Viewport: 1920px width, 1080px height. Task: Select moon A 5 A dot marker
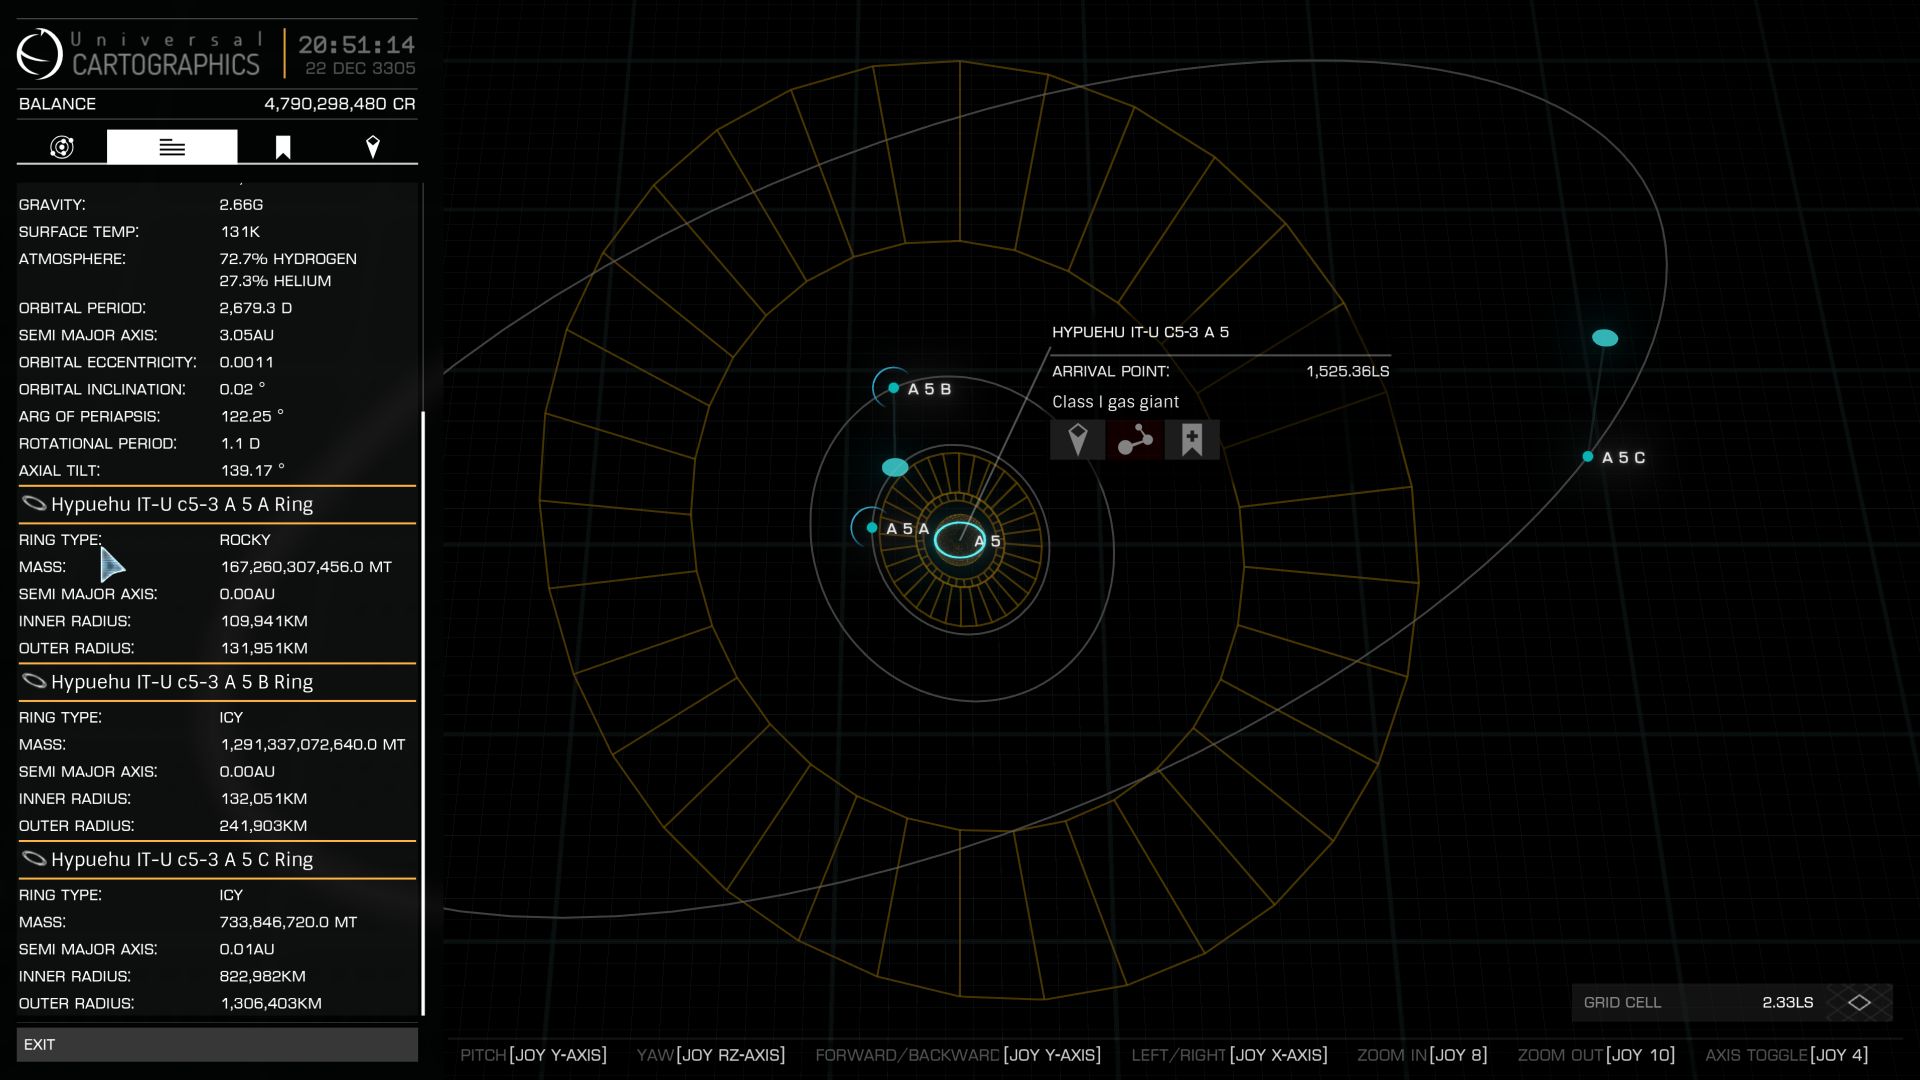click(x=872, y=527)
